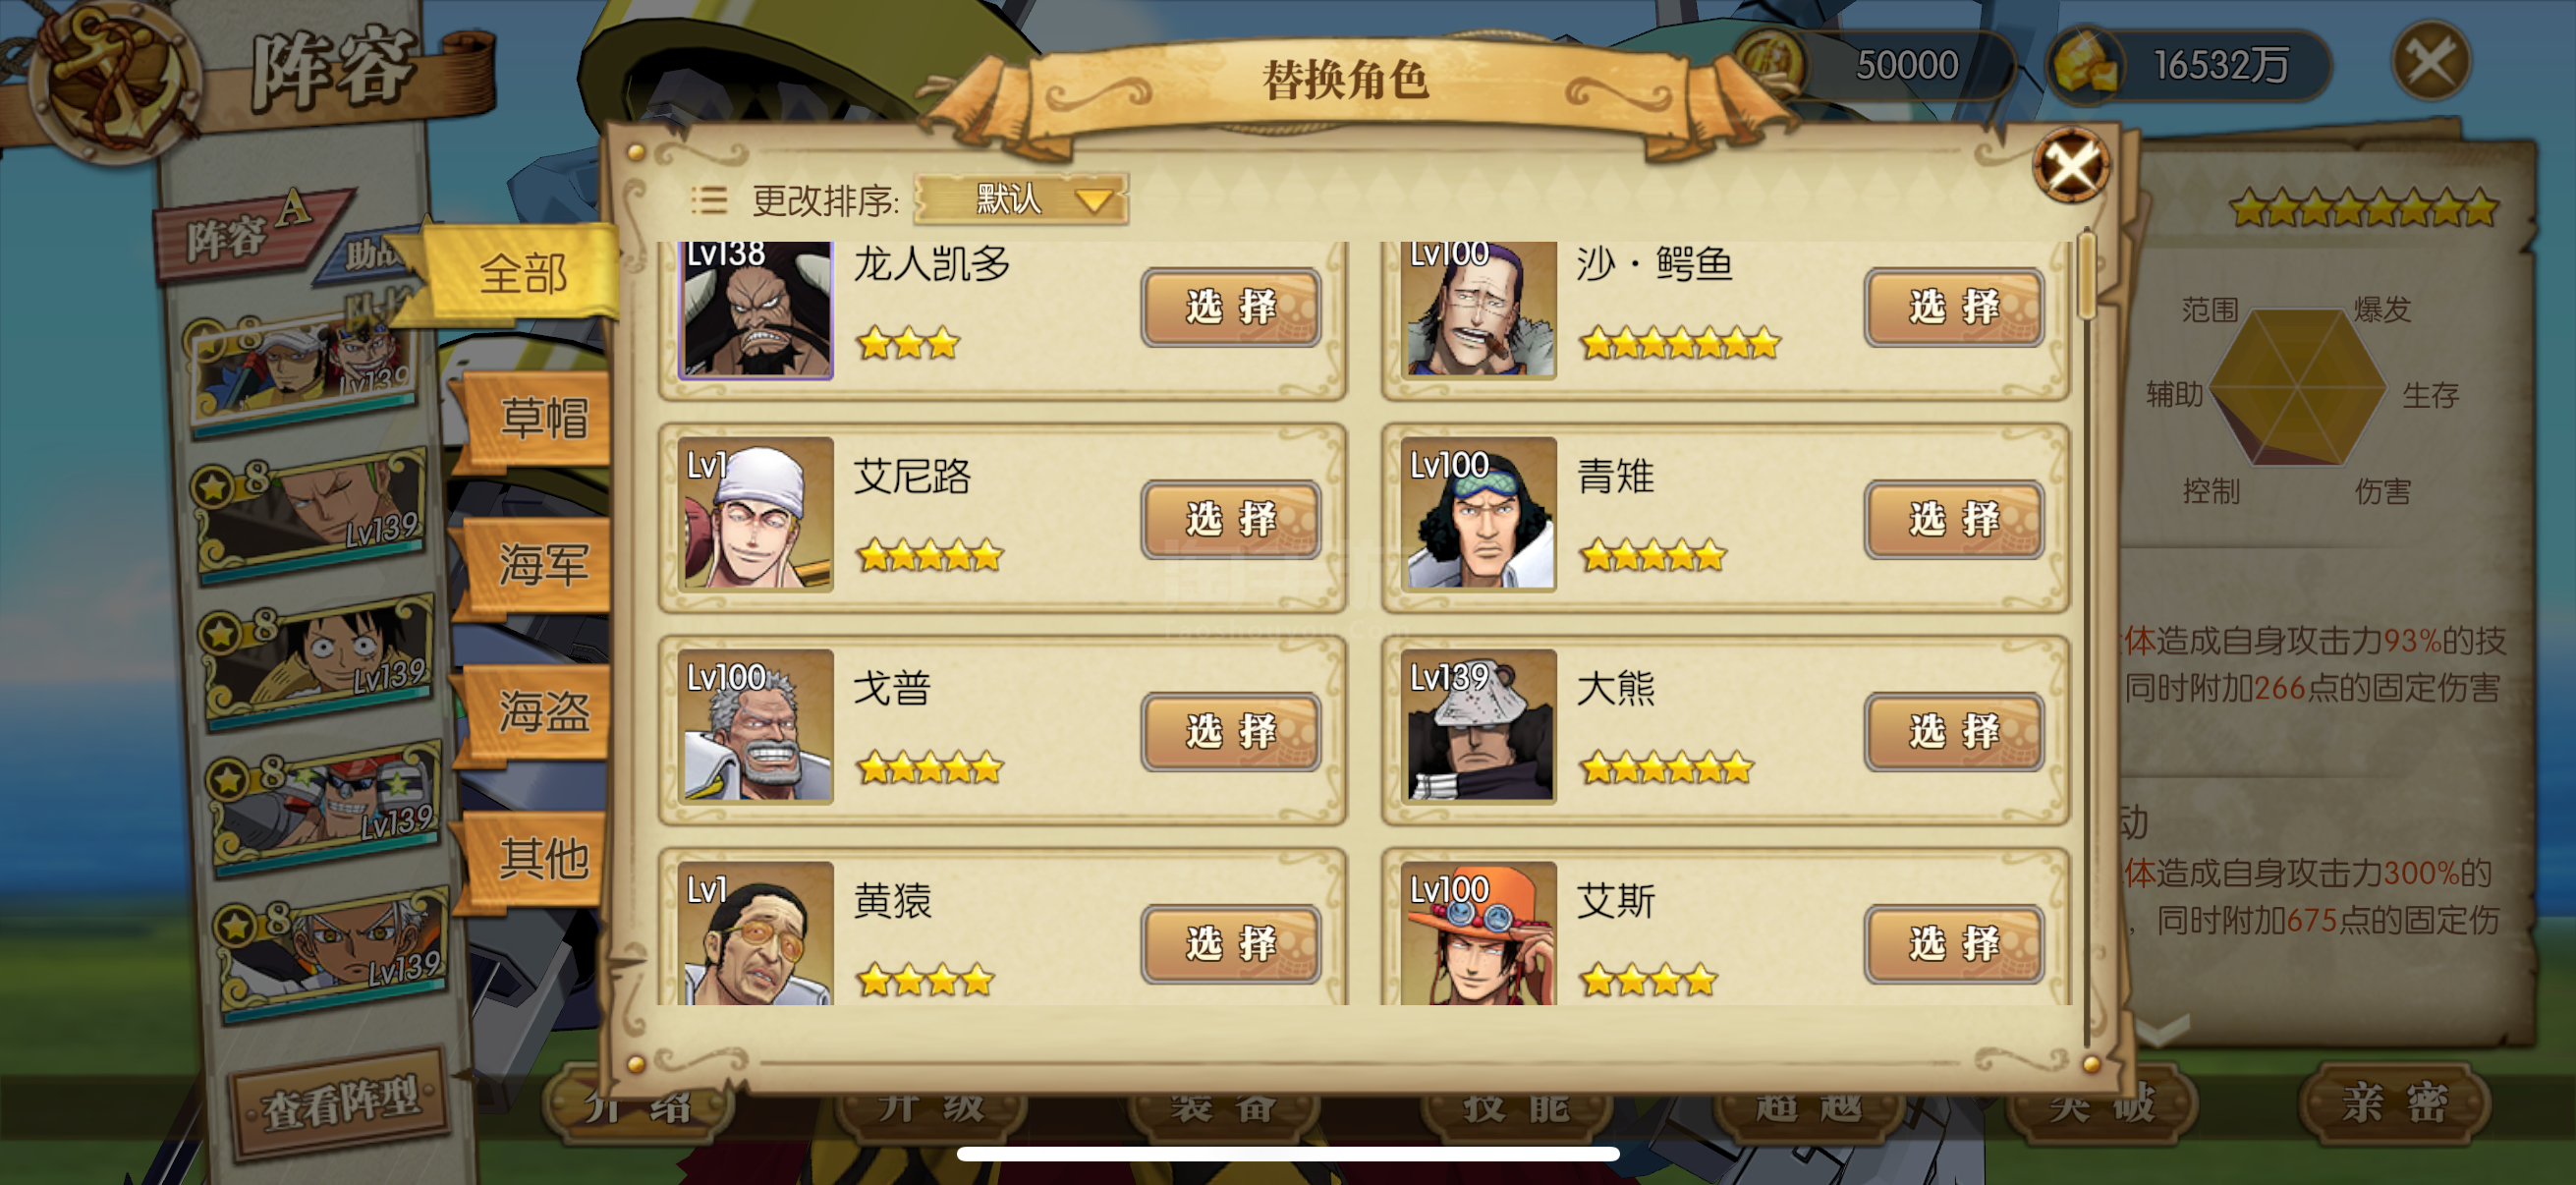The height and width of the screenshot is (1185, 2576).
Task: Open the 海盗 category tab
Action: tap(538, 711)
